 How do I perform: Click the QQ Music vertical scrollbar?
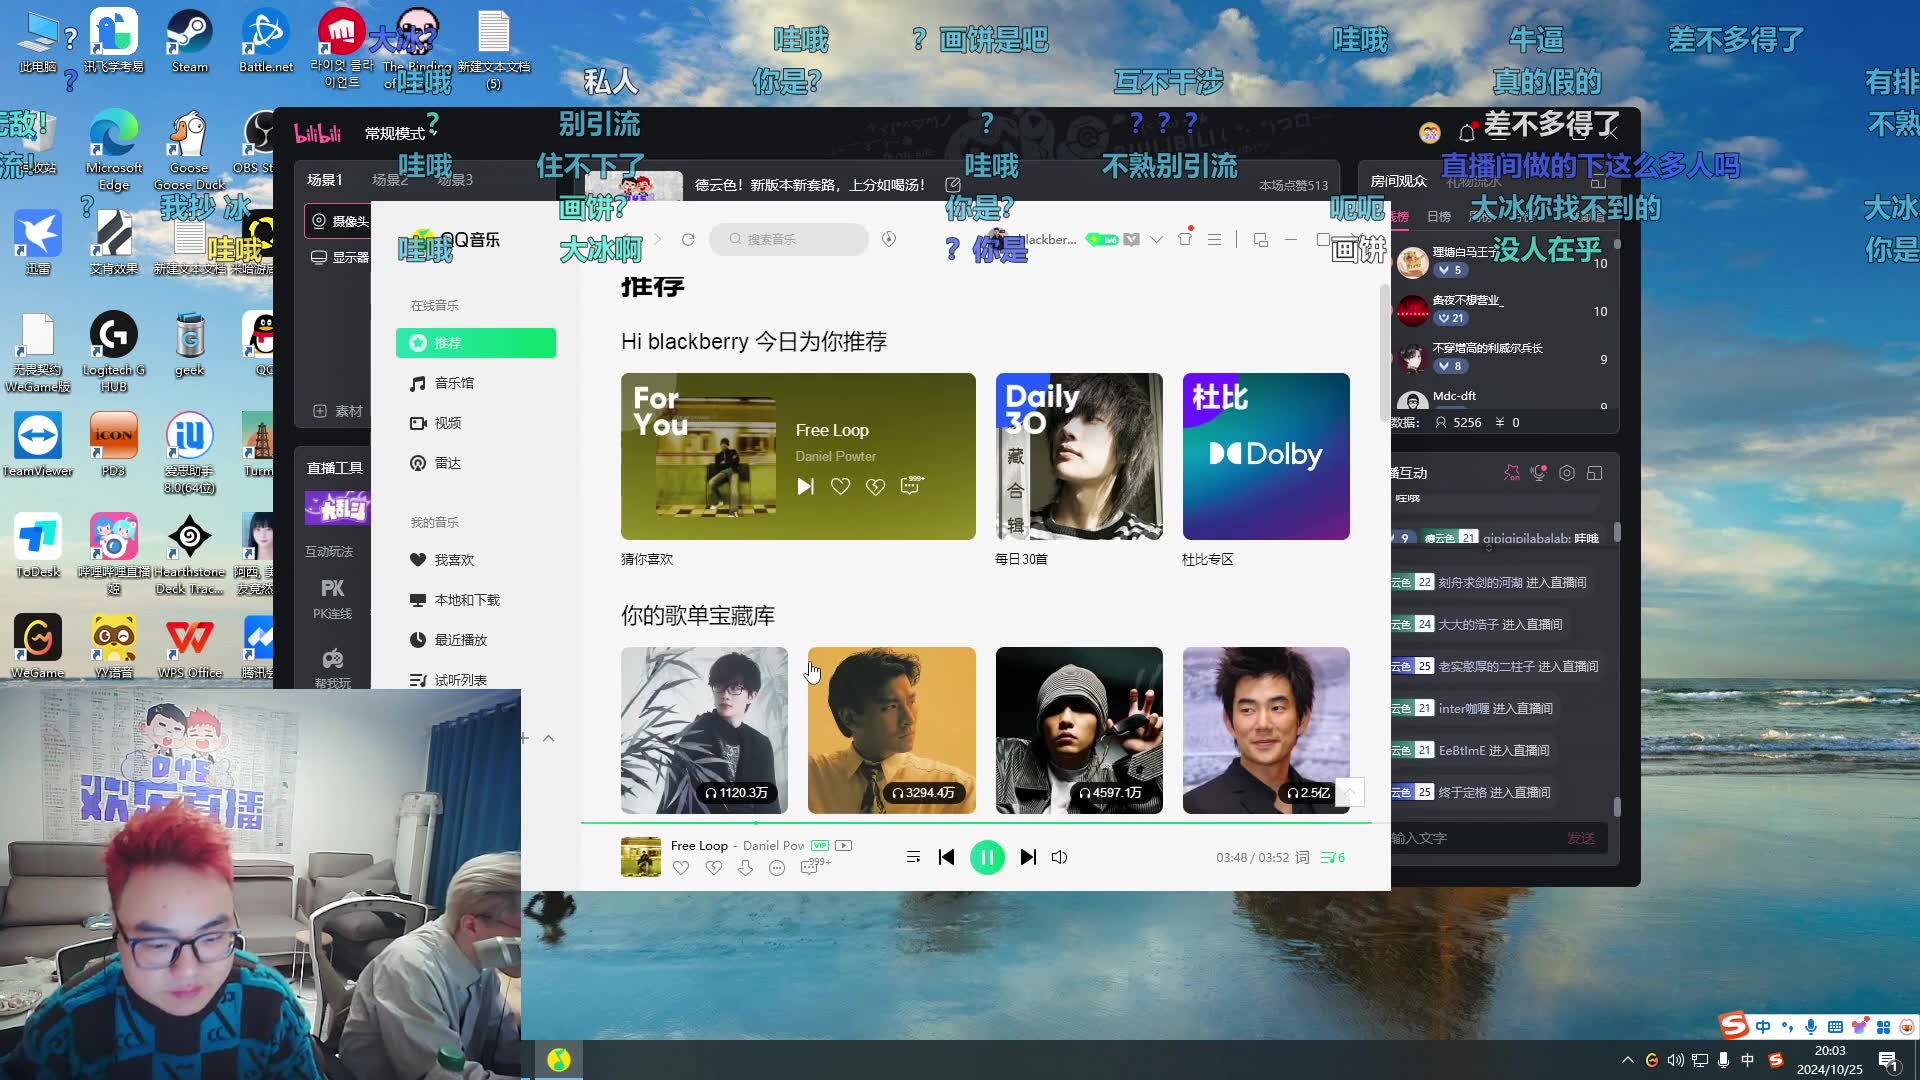point(1384,352)
